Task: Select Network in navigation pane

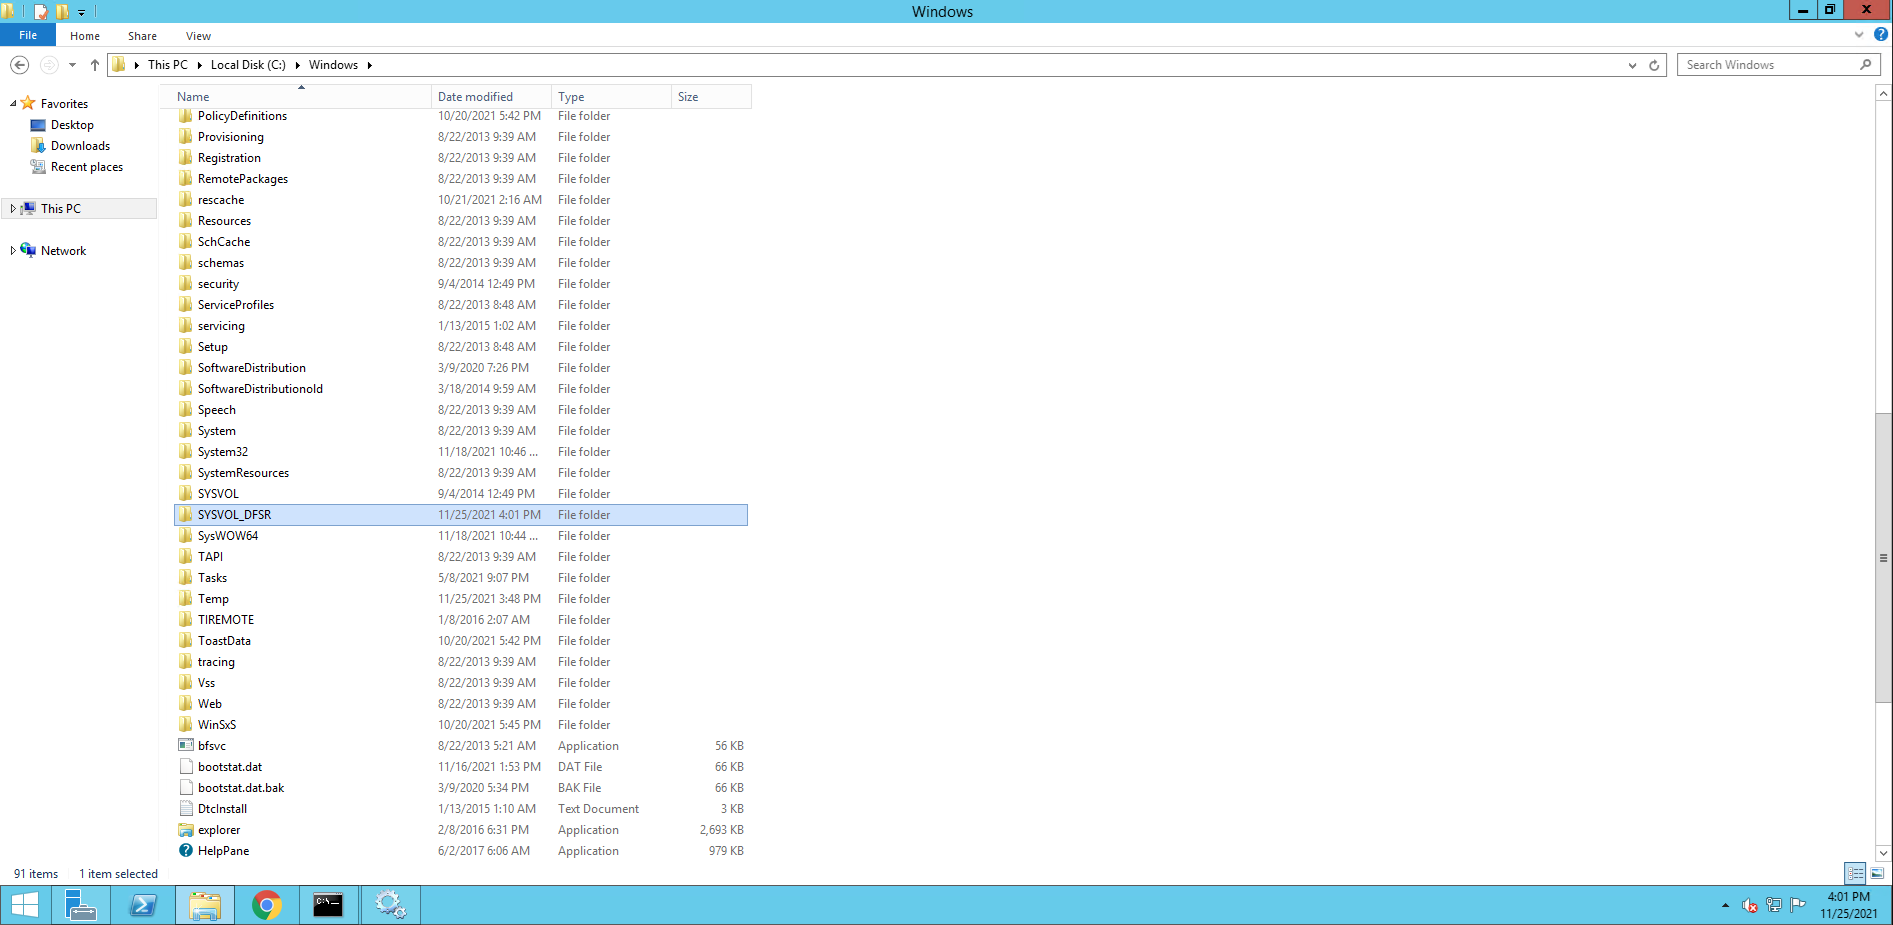Action: point(63,251)
